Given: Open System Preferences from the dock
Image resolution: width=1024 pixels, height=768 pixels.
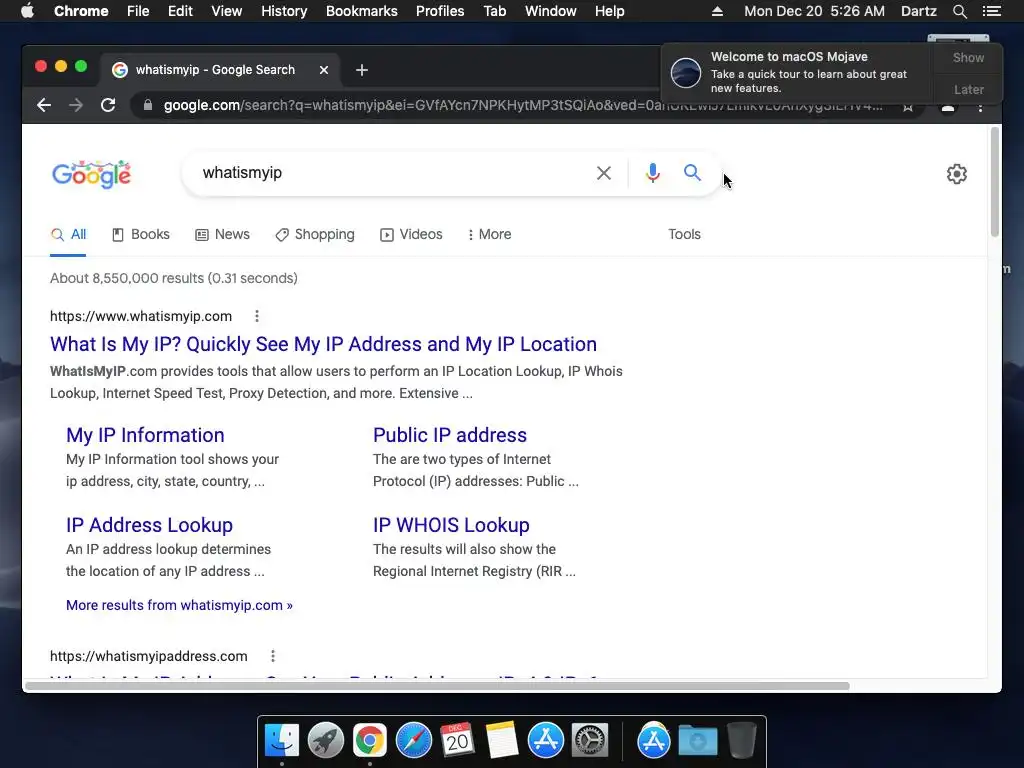Looking at the screenshot, I should point(590,741).
